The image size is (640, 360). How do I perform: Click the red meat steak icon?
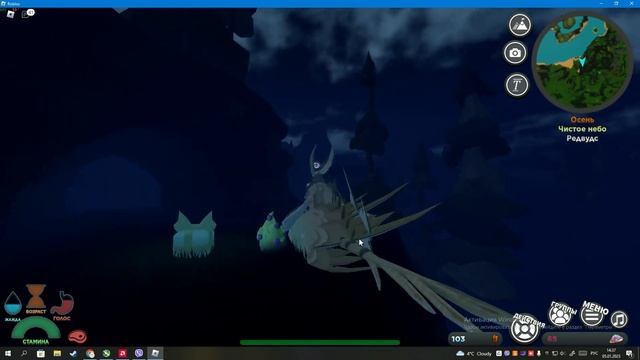tap(78, 337)
